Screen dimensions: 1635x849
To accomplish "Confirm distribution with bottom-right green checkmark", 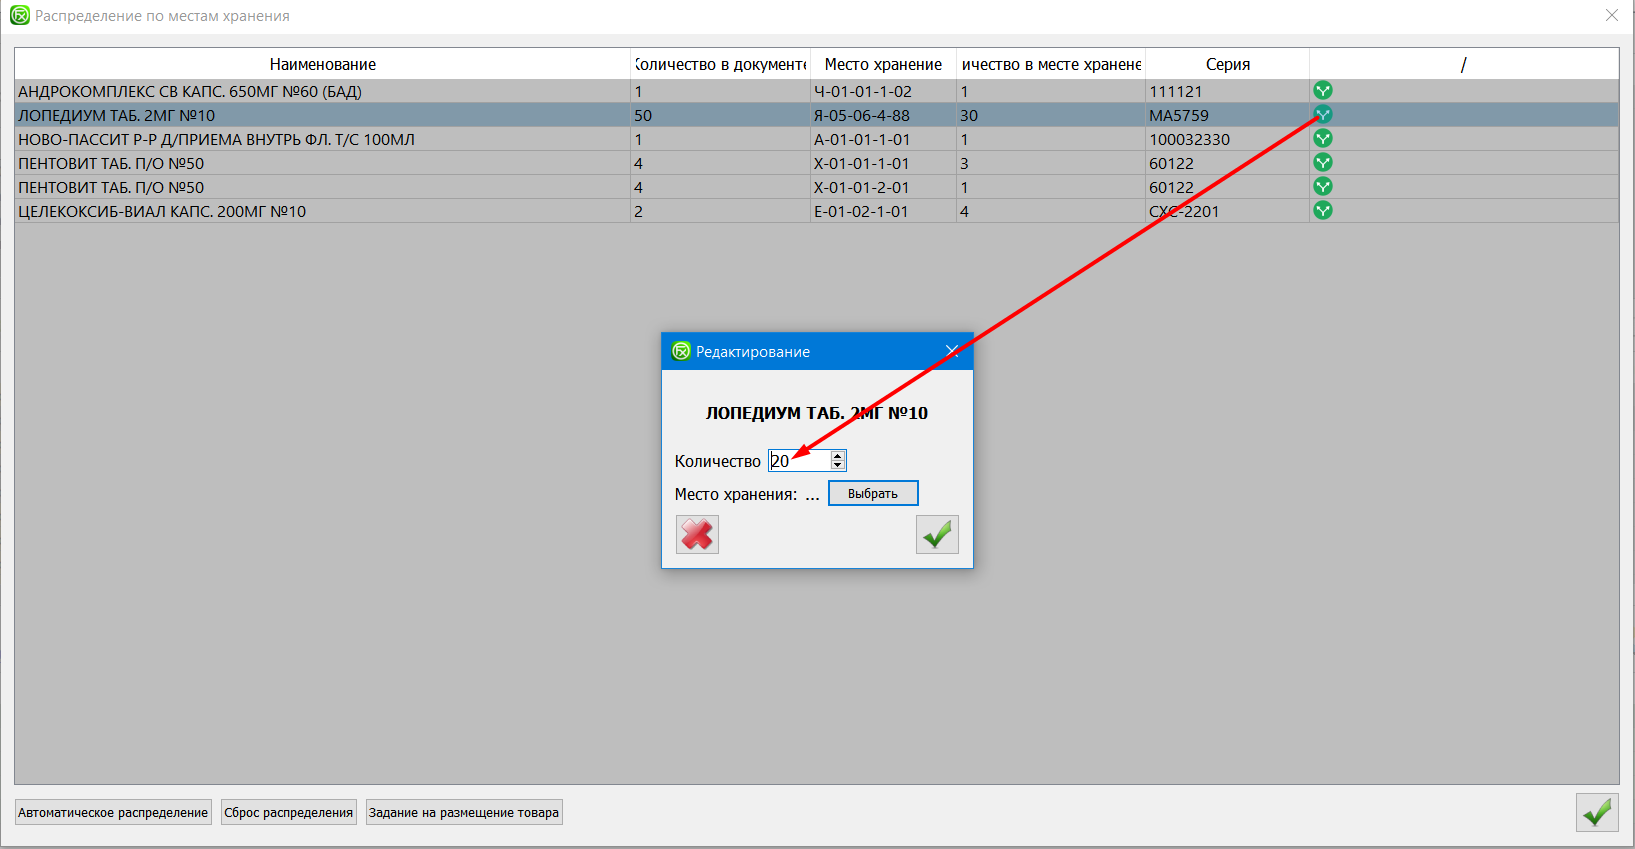I will click(x=1596, y=812).
